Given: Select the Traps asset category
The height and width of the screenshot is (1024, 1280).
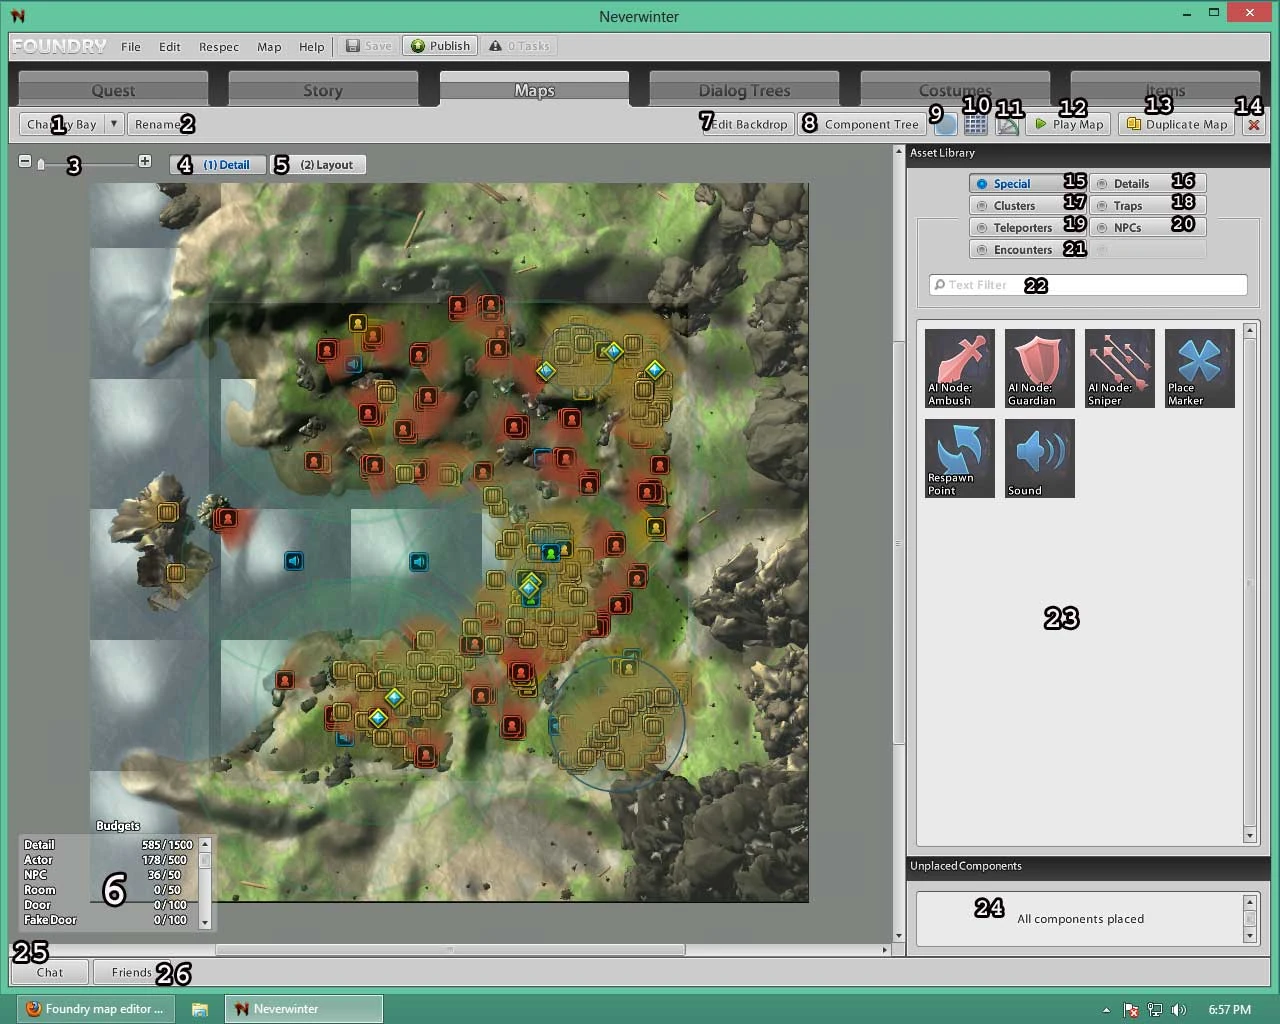Looking at the screenshot, I should 1147,205.
